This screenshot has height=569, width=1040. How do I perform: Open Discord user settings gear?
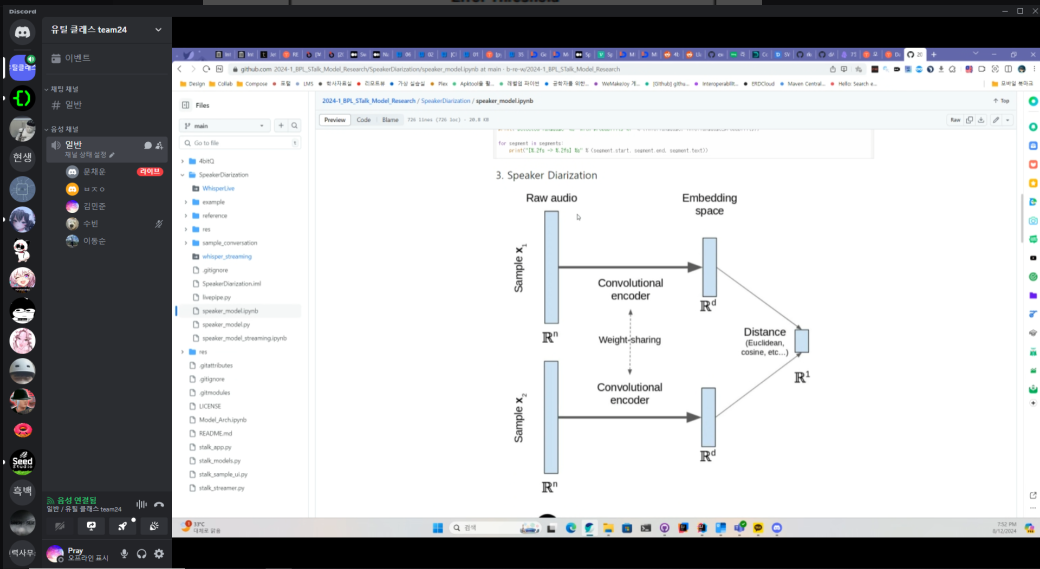click(158, 554)
